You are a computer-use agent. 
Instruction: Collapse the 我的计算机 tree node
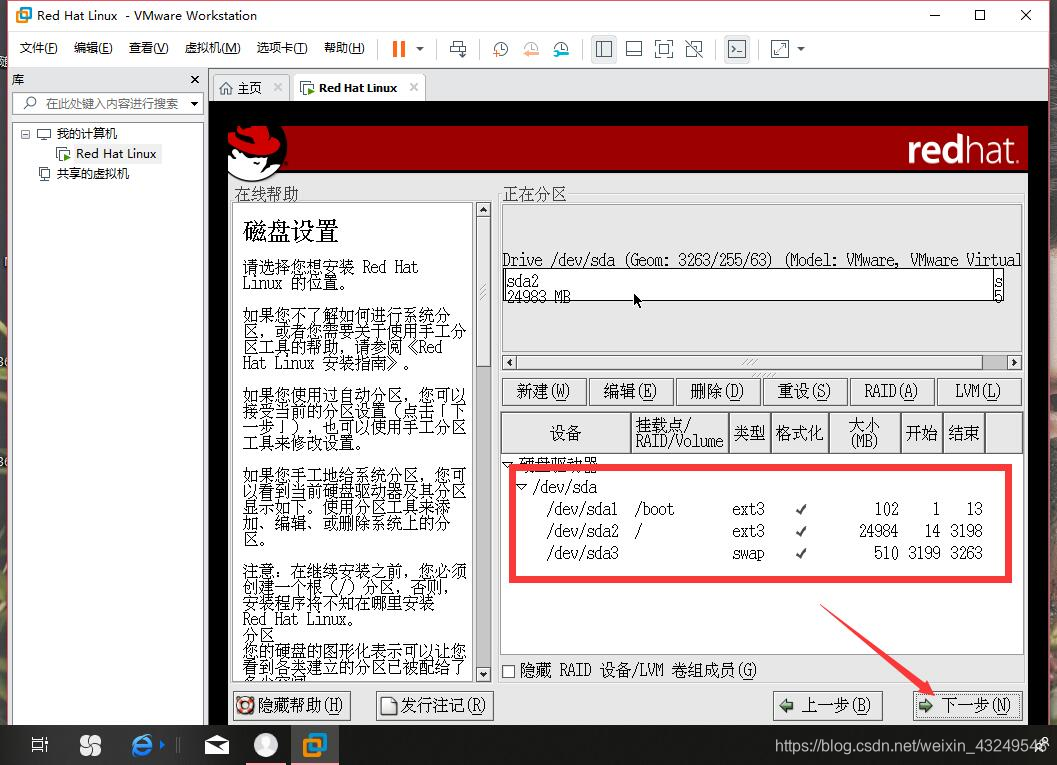click(x=26, y=134)
